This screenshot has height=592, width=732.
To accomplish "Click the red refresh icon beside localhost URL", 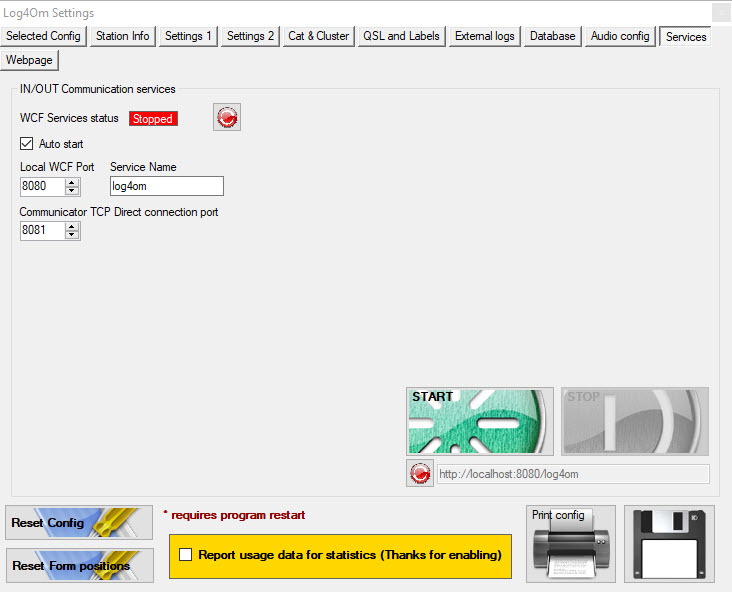I will pyautogui.click(x=420, y=473).
